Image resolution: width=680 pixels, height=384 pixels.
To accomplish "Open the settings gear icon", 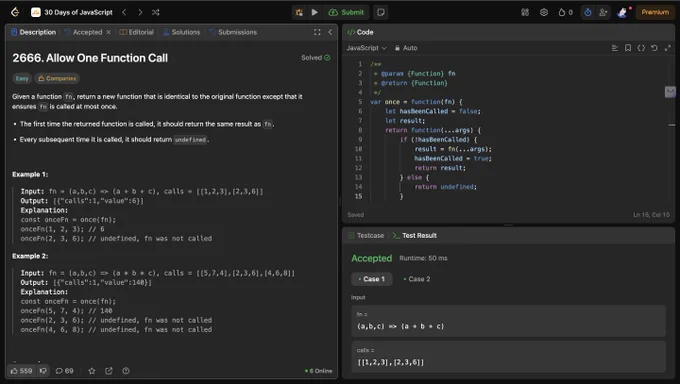I will pos(544,12).
